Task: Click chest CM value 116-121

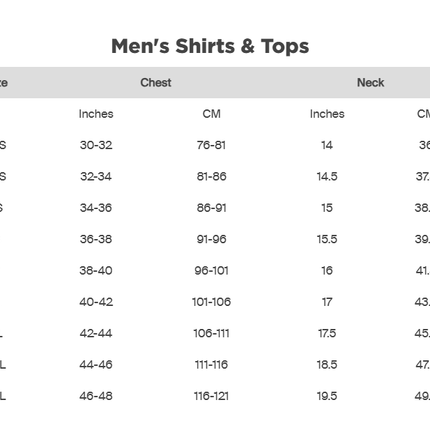Action: click(211, 396)
